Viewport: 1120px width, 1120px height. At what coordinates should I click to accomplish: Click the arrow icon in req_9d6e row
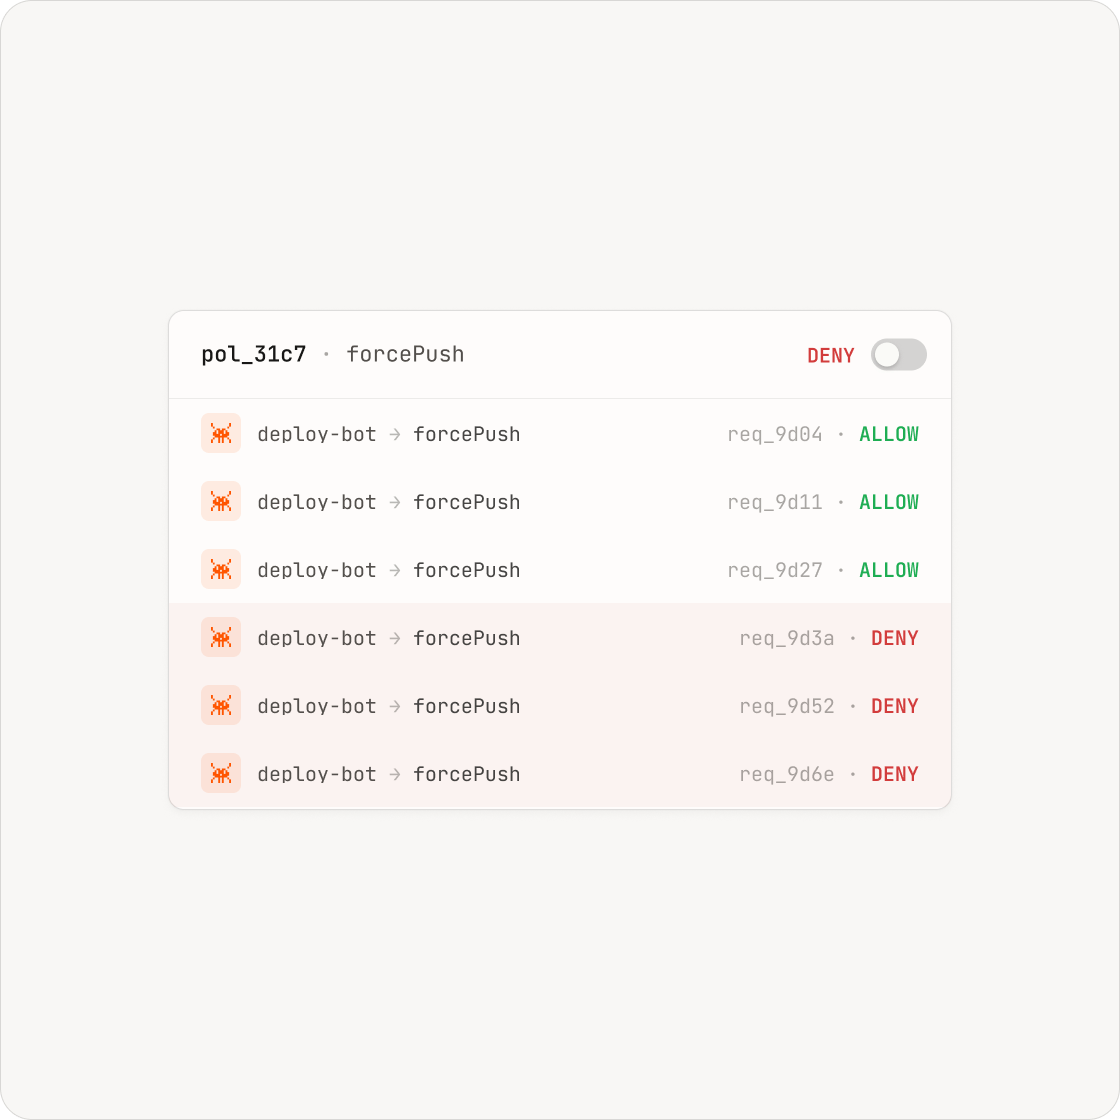click(x=395, y=774)
